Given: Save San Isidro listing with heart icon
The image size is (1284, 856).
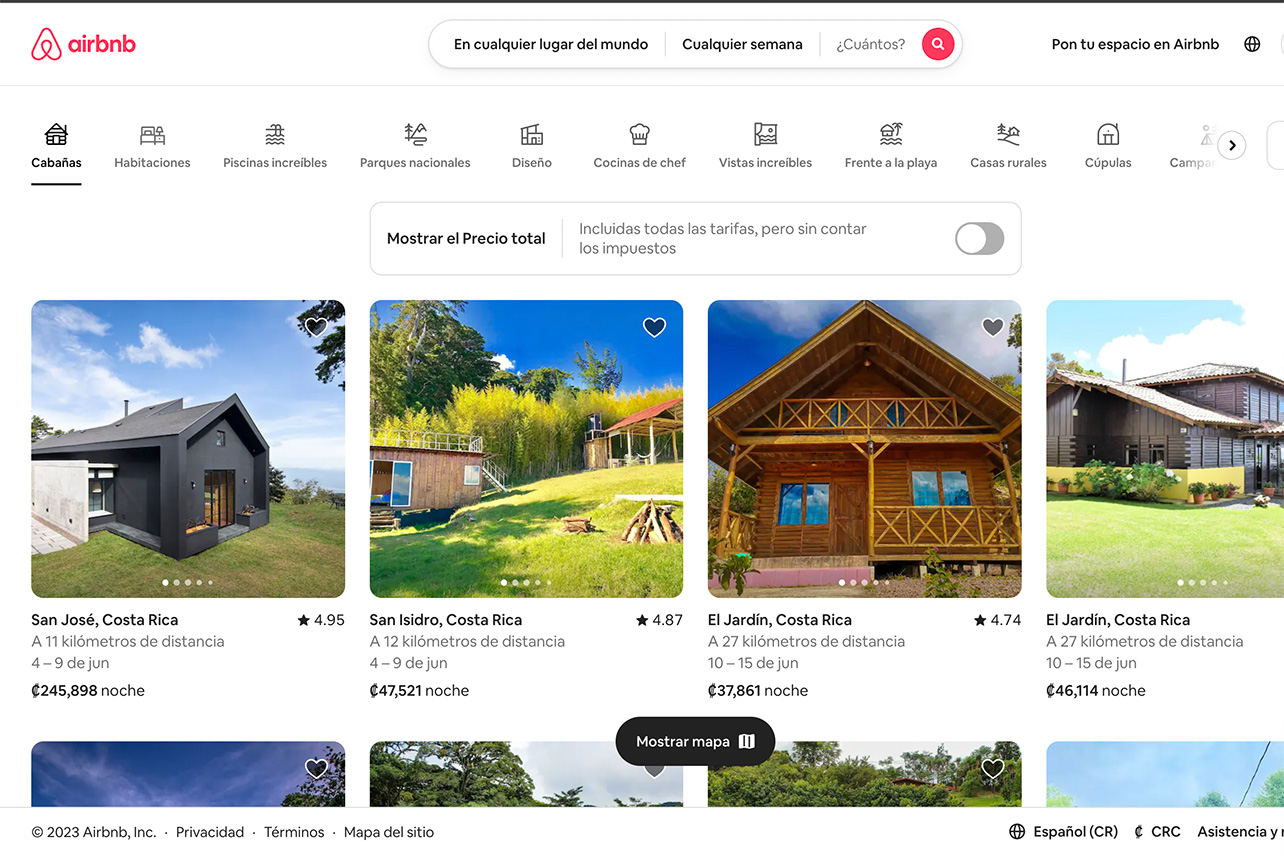Looking at the screenshot, I should pyautogui.click(x=654, y=327).
